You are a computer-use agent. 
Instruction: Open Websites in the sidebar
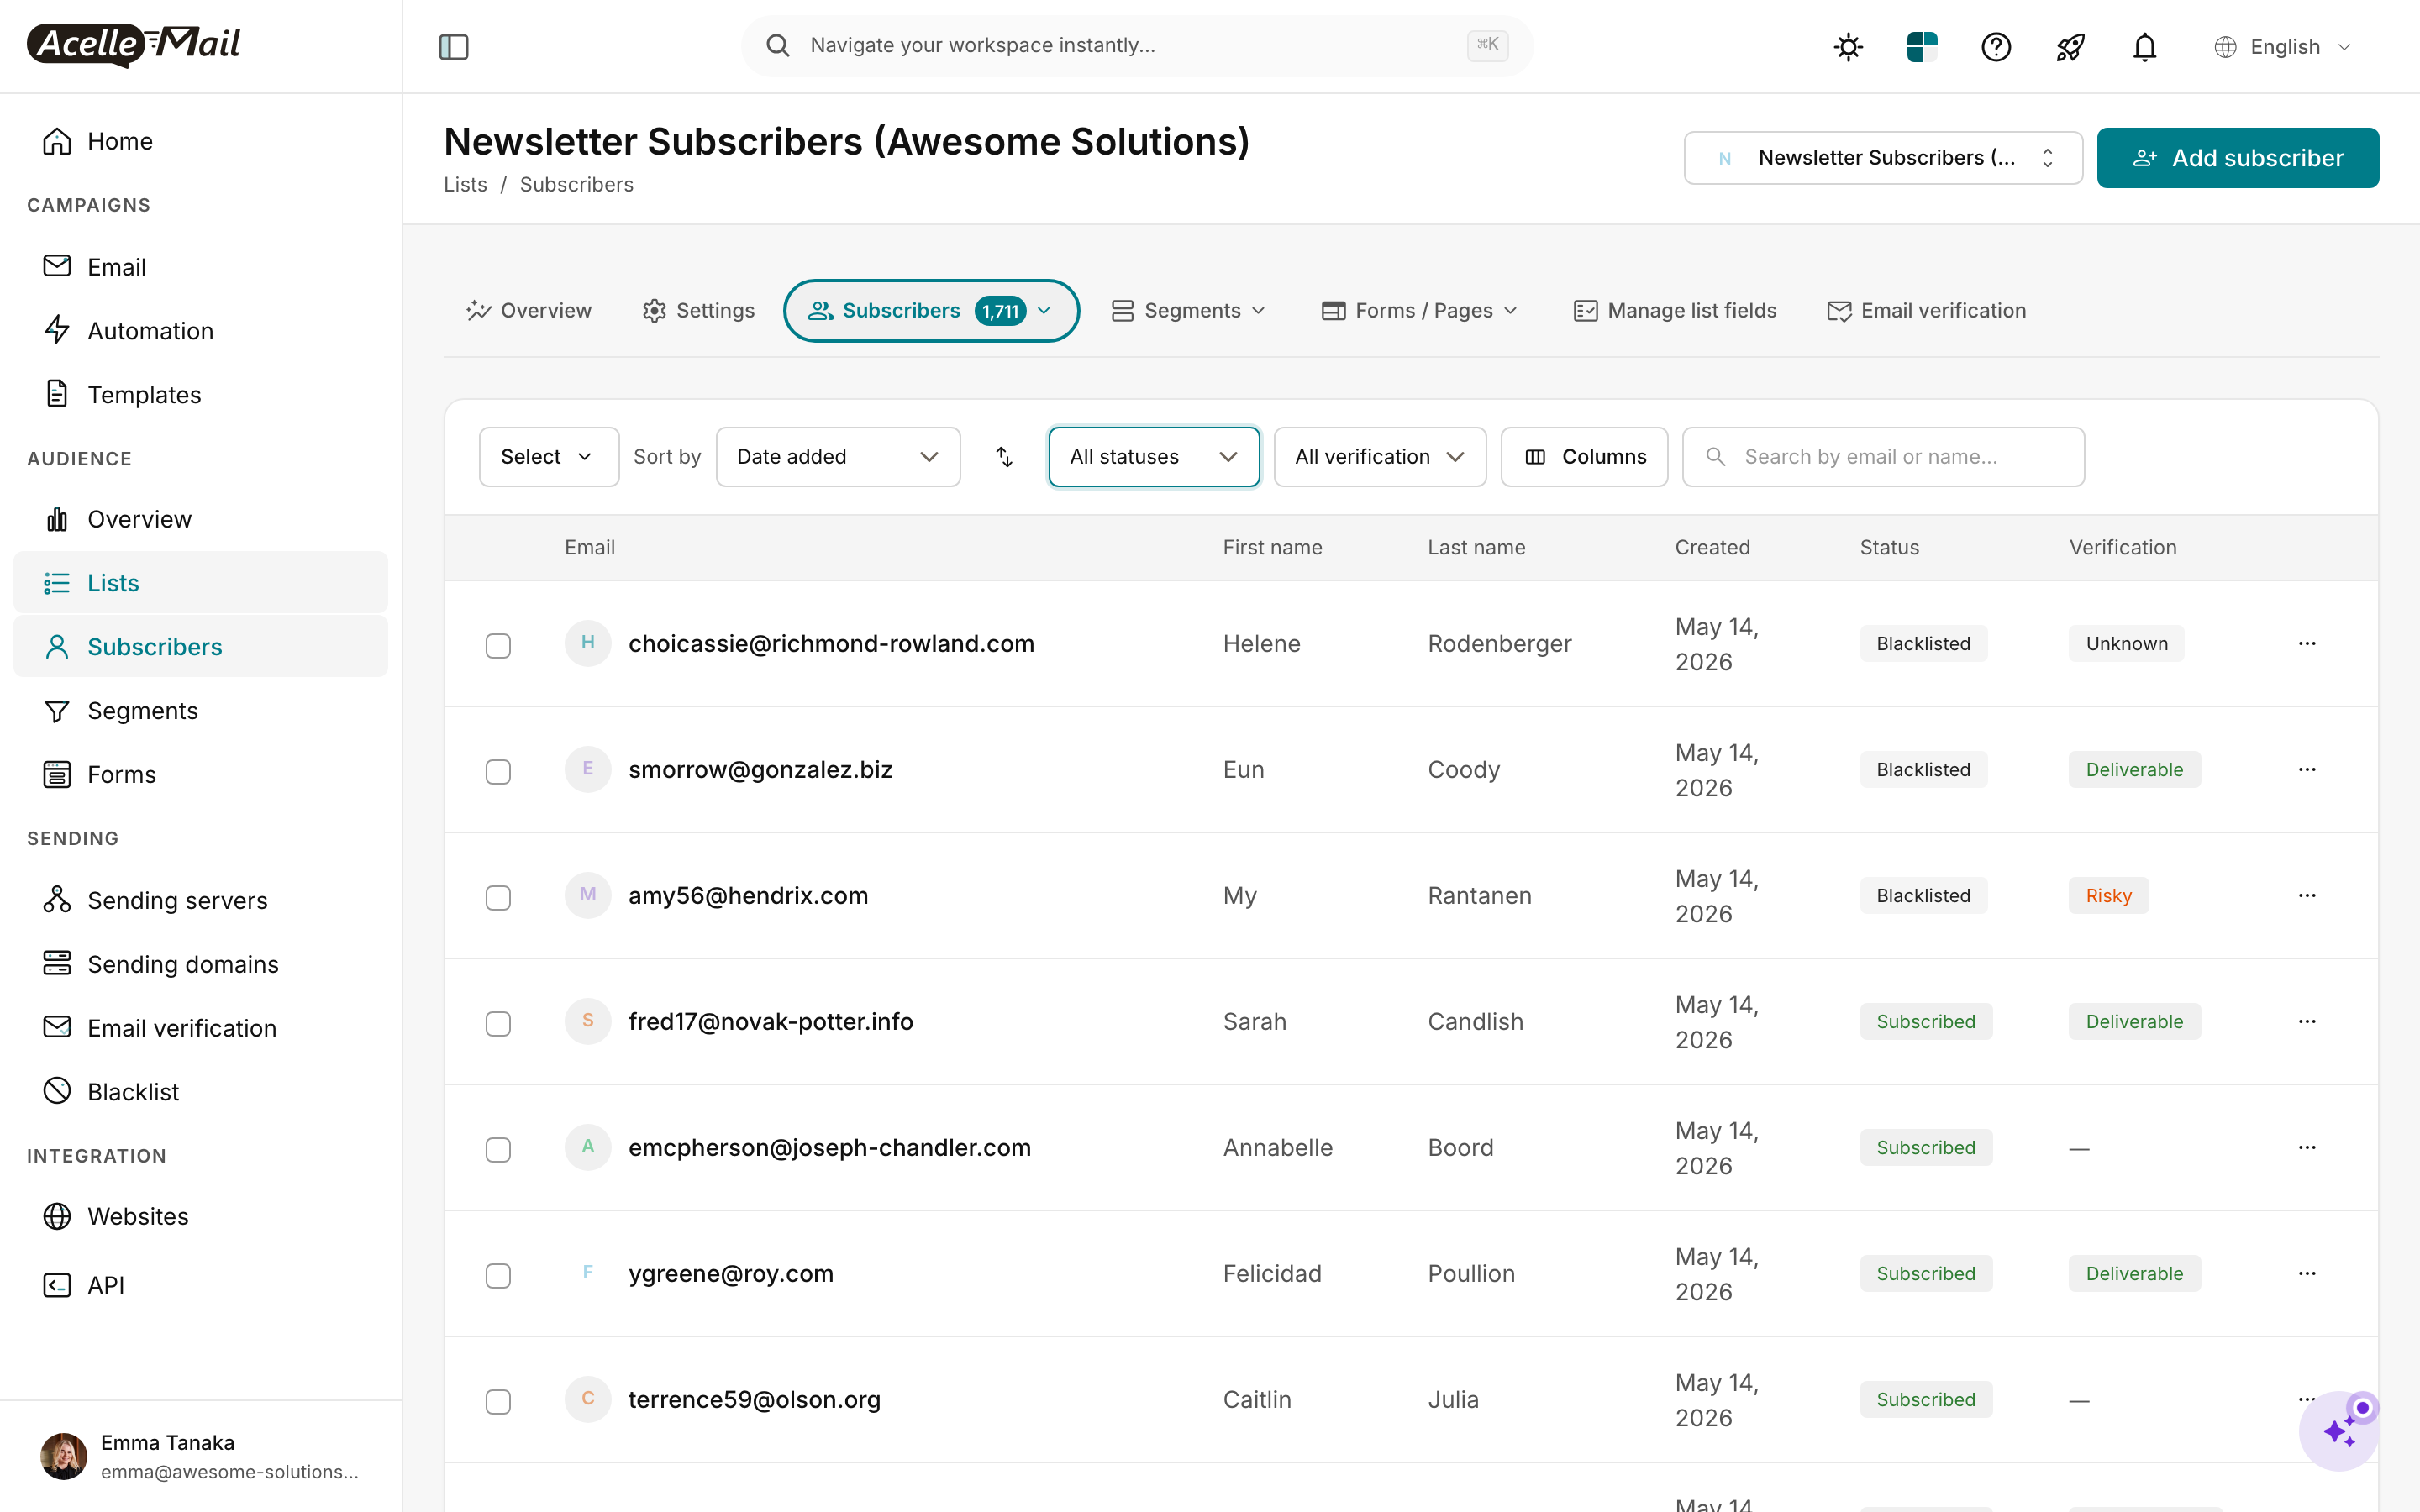(200, 1216)
